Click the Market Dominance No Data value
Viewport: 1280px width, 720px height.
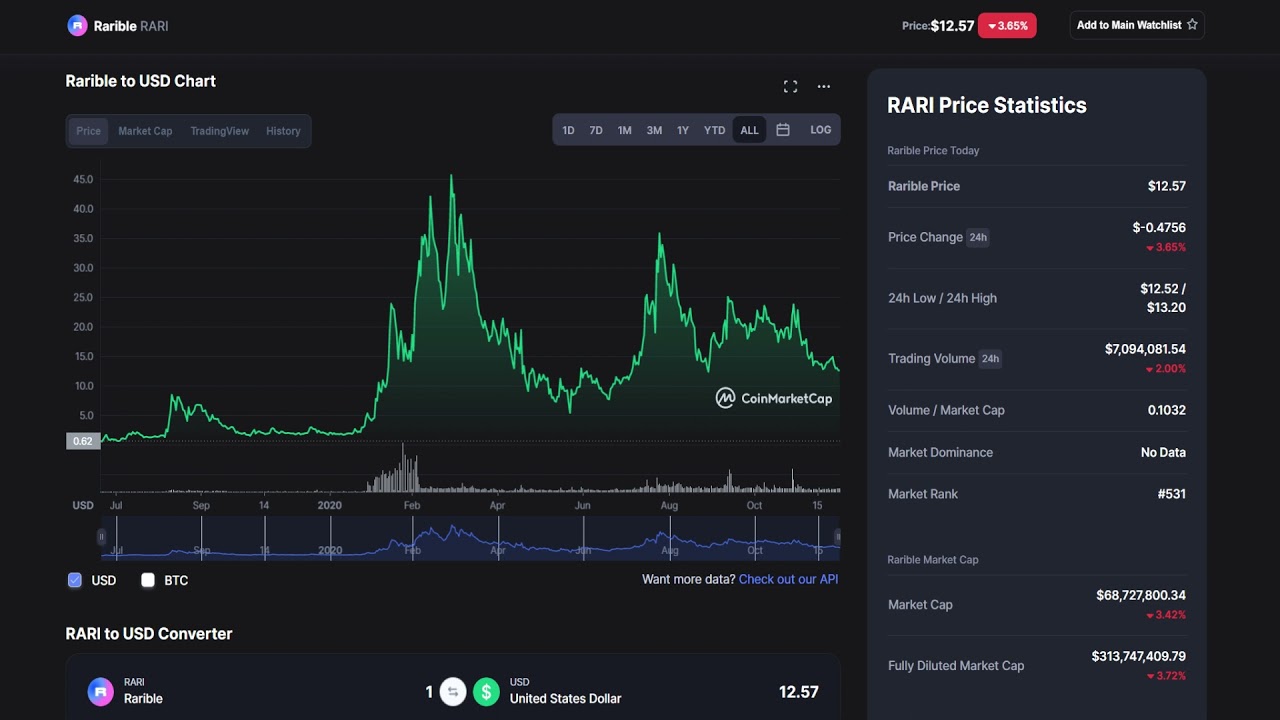(1163, 452)
